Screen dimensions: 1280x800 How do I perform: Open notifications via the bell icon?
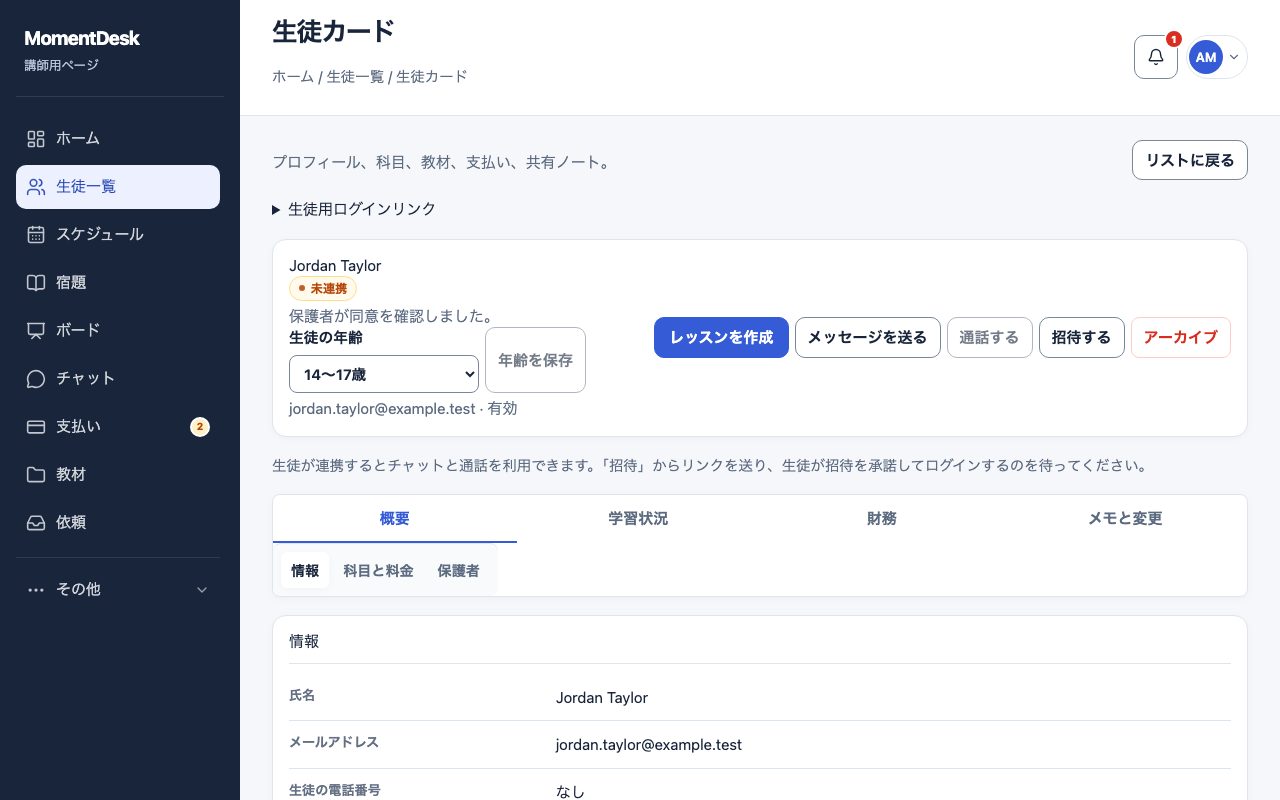(1156, 57)
